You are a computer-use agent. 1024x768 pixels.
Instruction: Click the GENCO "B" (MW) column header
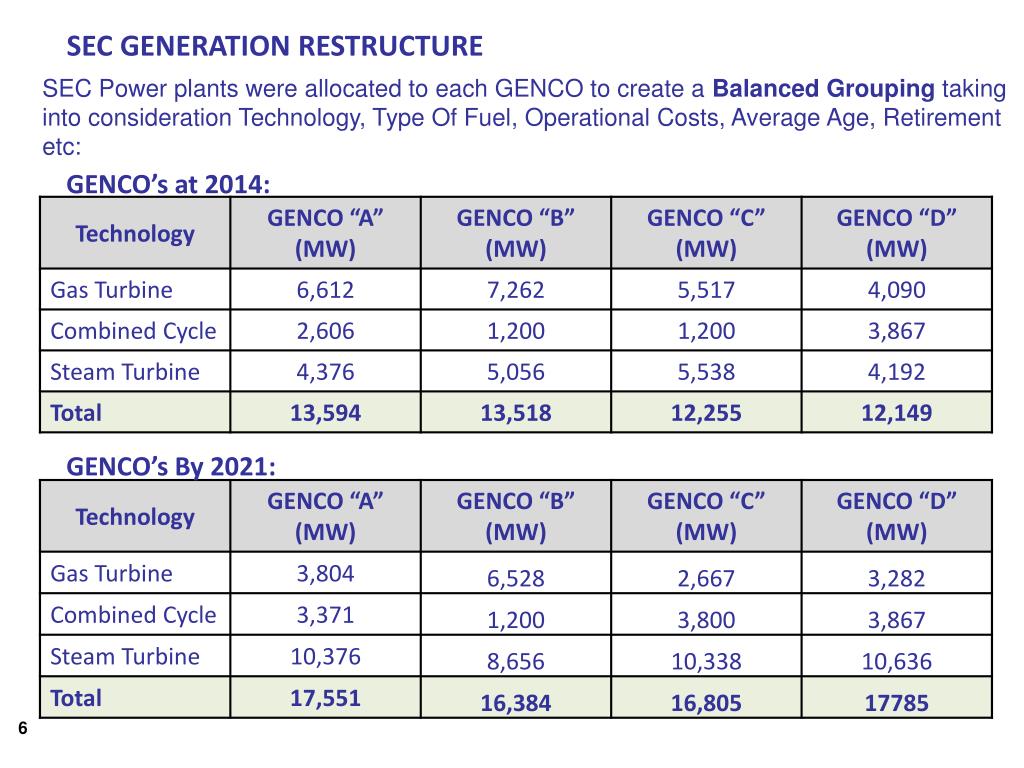[514, 233]
